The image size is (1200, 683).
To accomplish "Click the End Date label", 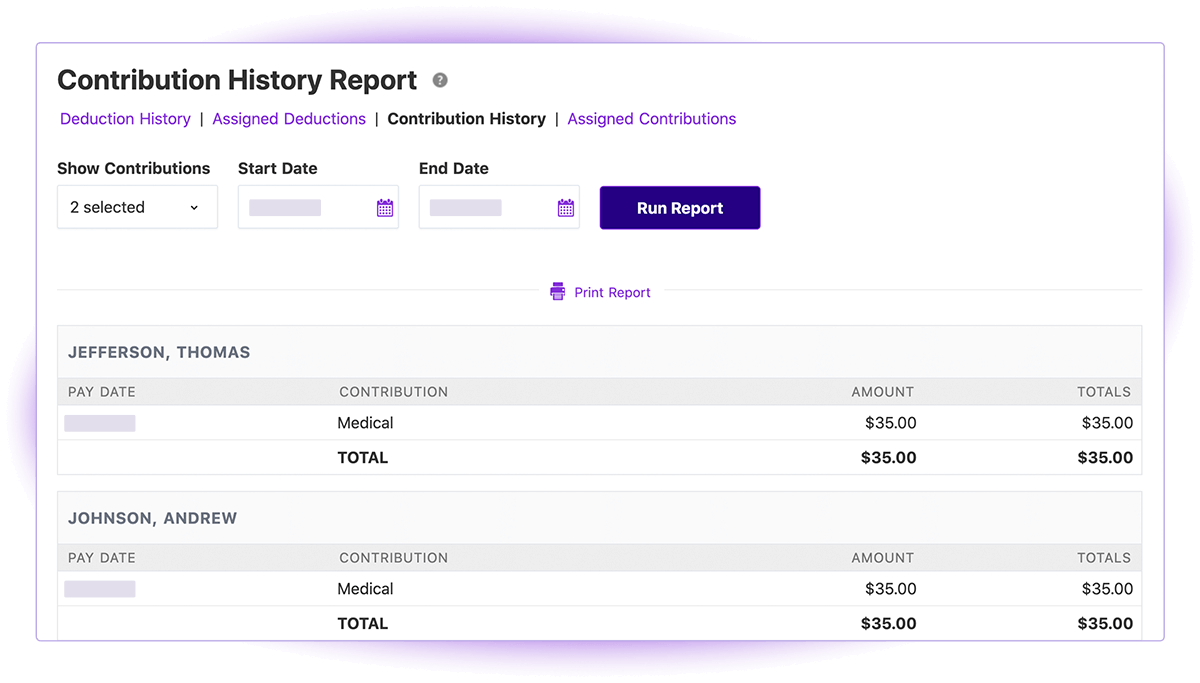I will pyautogui.click(x=454, y=168).
